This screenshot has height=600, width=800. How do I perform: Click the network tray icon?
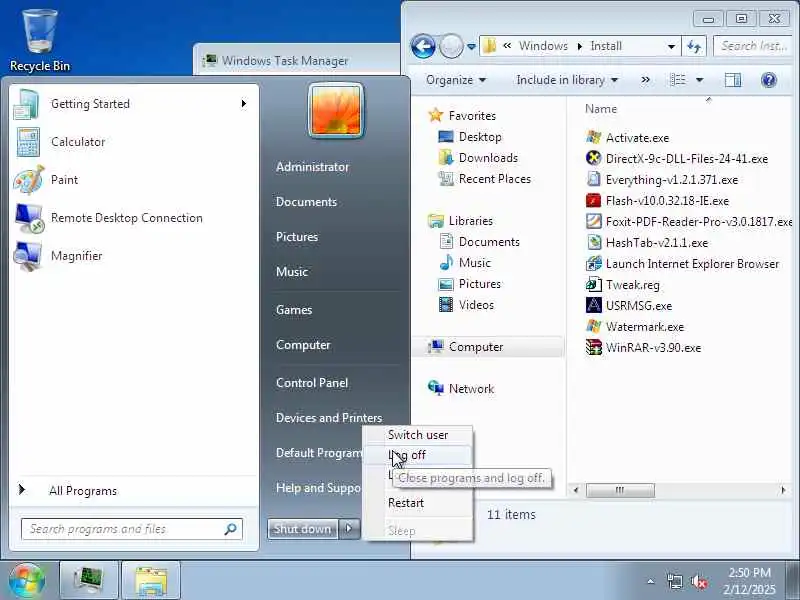(674, 582)
